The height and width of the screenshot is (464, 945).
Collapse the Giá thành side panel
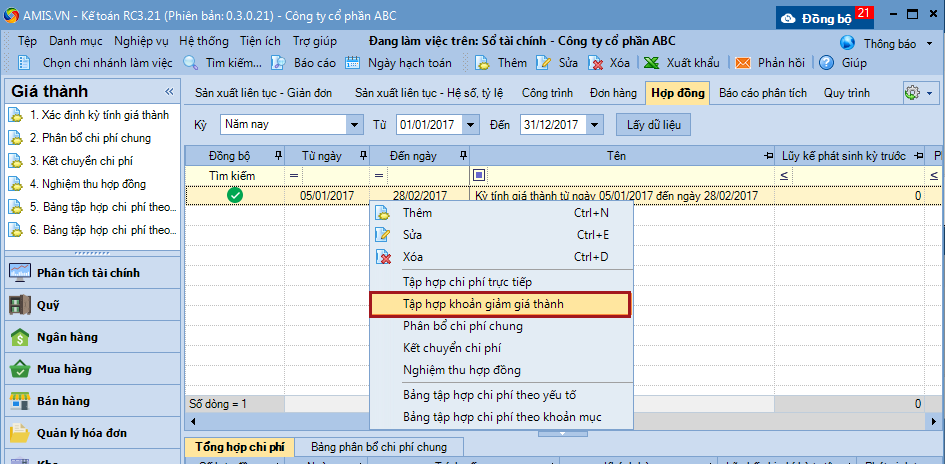coord(169,91)
